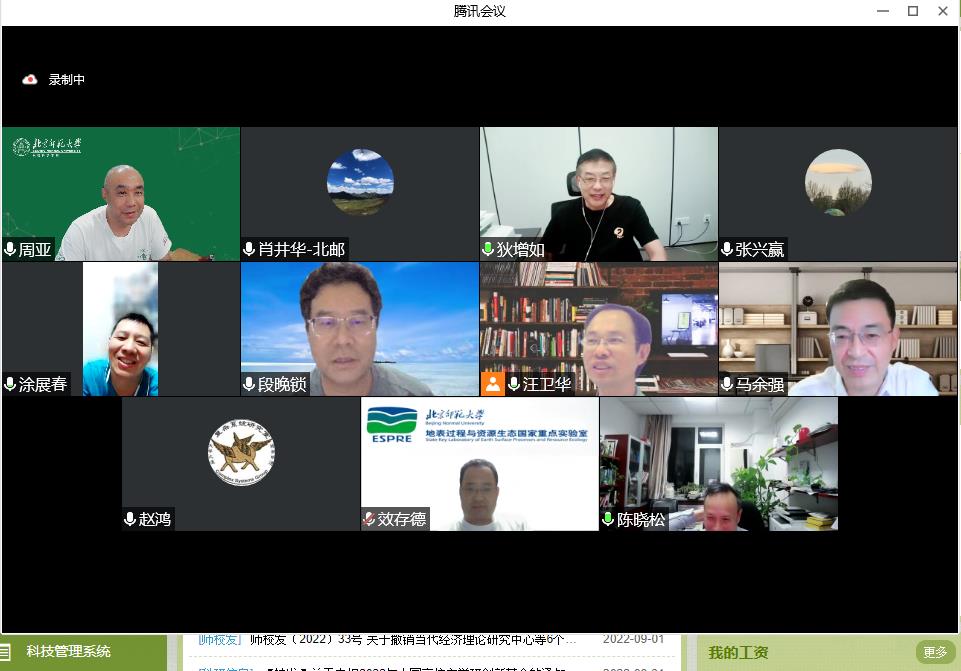Click the microphone icon beside 赵鸿
This screenshot has height=671, width=961.
pyautogui.click(x=130, y=519)
